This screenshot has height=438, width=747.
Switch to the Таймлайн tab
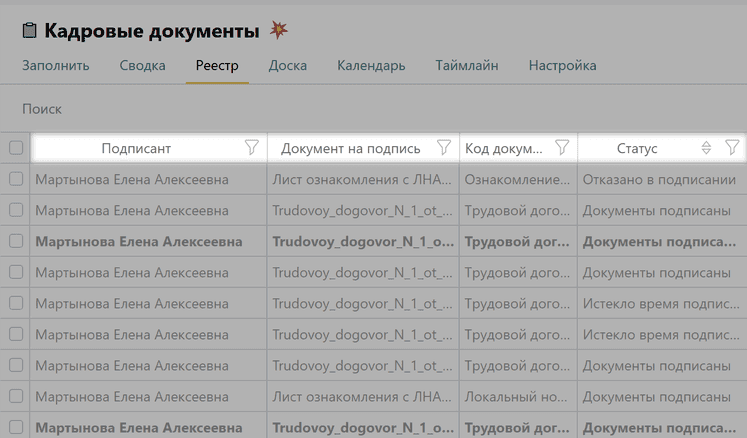tap(466, 66)
